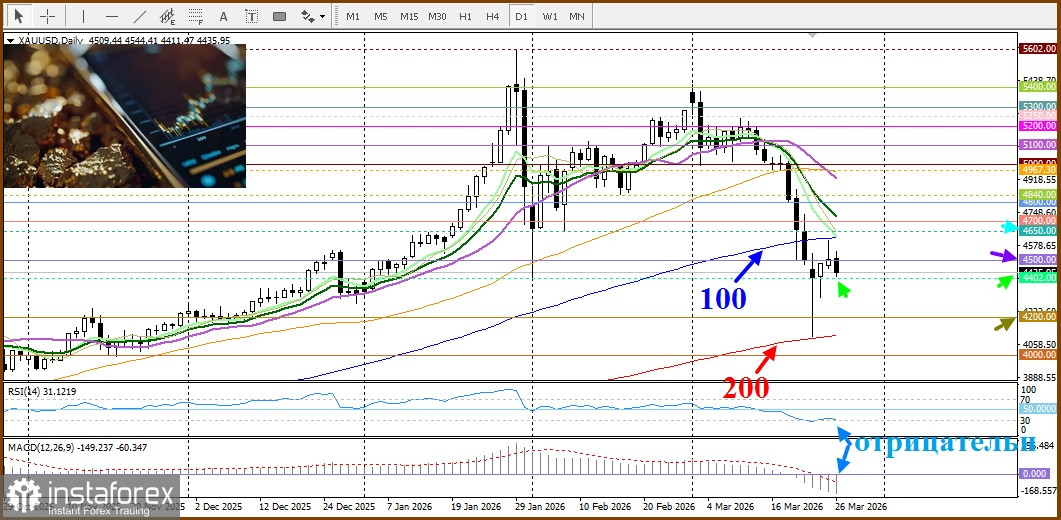This screenshot has height=520, width=1061.
Task: Choose the text 'A' tool
Action: (224, 16)
